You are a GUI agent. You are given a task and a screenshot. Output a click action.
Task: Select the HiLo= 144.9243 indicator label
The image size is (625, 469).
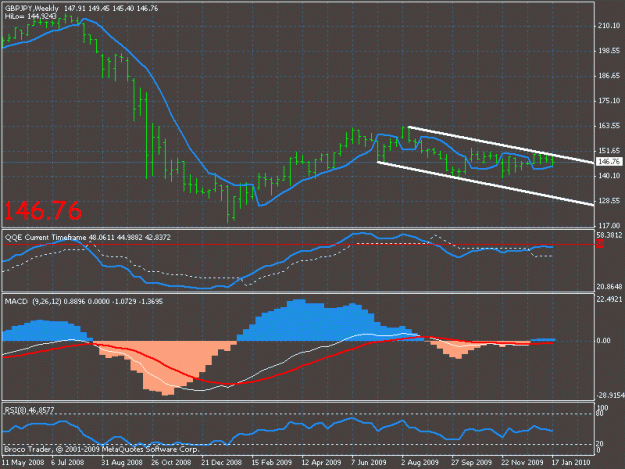pyautogui.click(x=30, y=16)
